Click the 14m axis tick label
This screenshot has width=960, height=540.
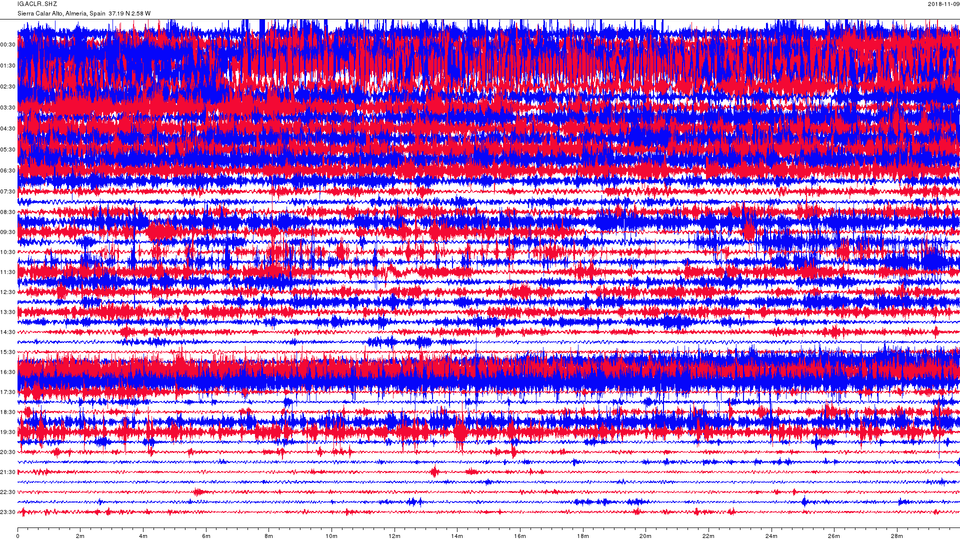tap(457, 536)
